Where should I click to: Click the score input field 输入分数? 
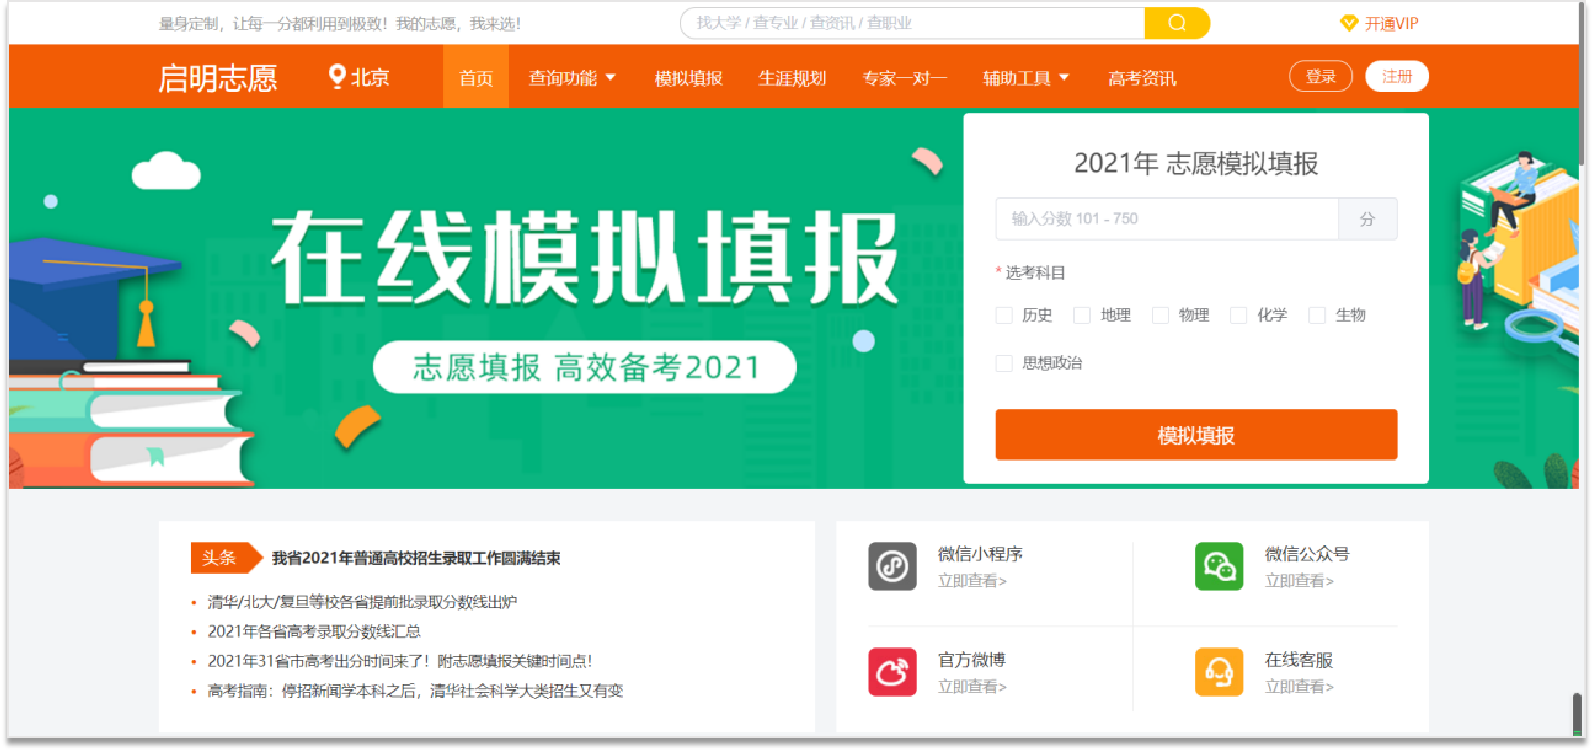coord(1166,219)
